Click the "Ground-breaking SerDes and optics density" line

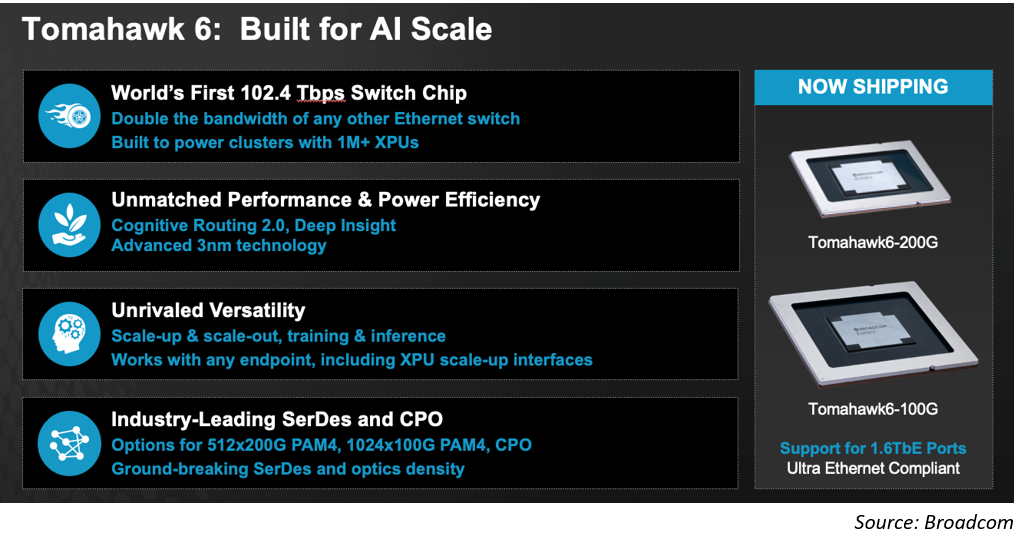[x=287, y=468]
